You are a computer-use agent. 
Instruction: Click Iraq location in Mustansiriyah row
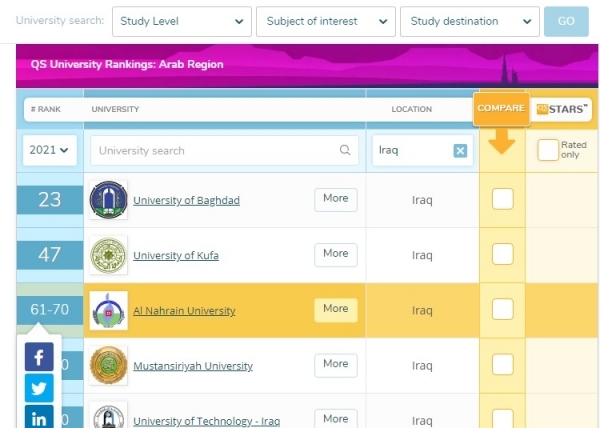[x=422, y=365]
